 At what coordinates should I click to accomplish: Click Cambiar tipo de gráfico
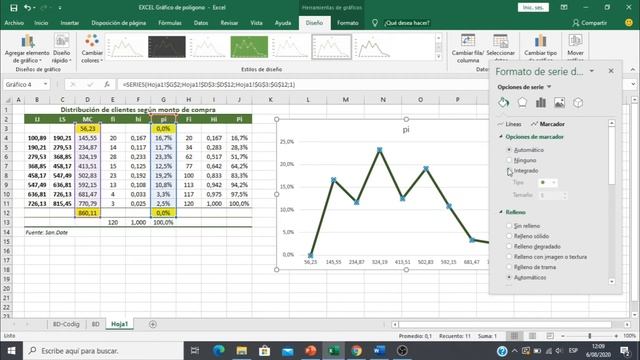(x=540, y=47)
